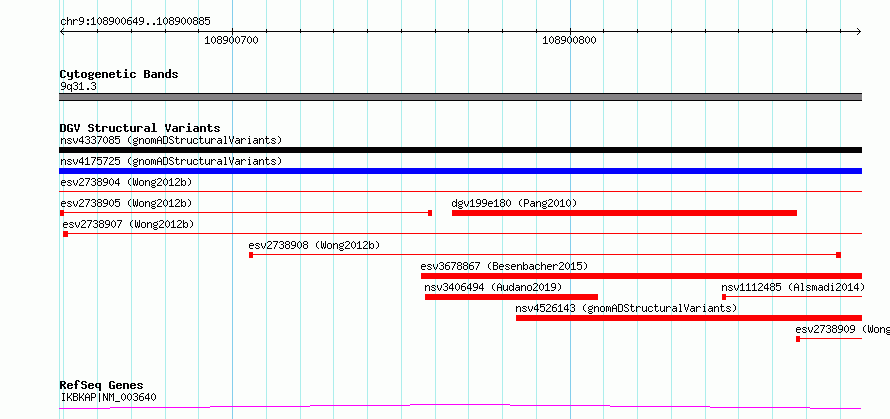The image size is (890, 419).
Task: Select the blue nsv4175725 variant bar
Action: pos(460,171)
